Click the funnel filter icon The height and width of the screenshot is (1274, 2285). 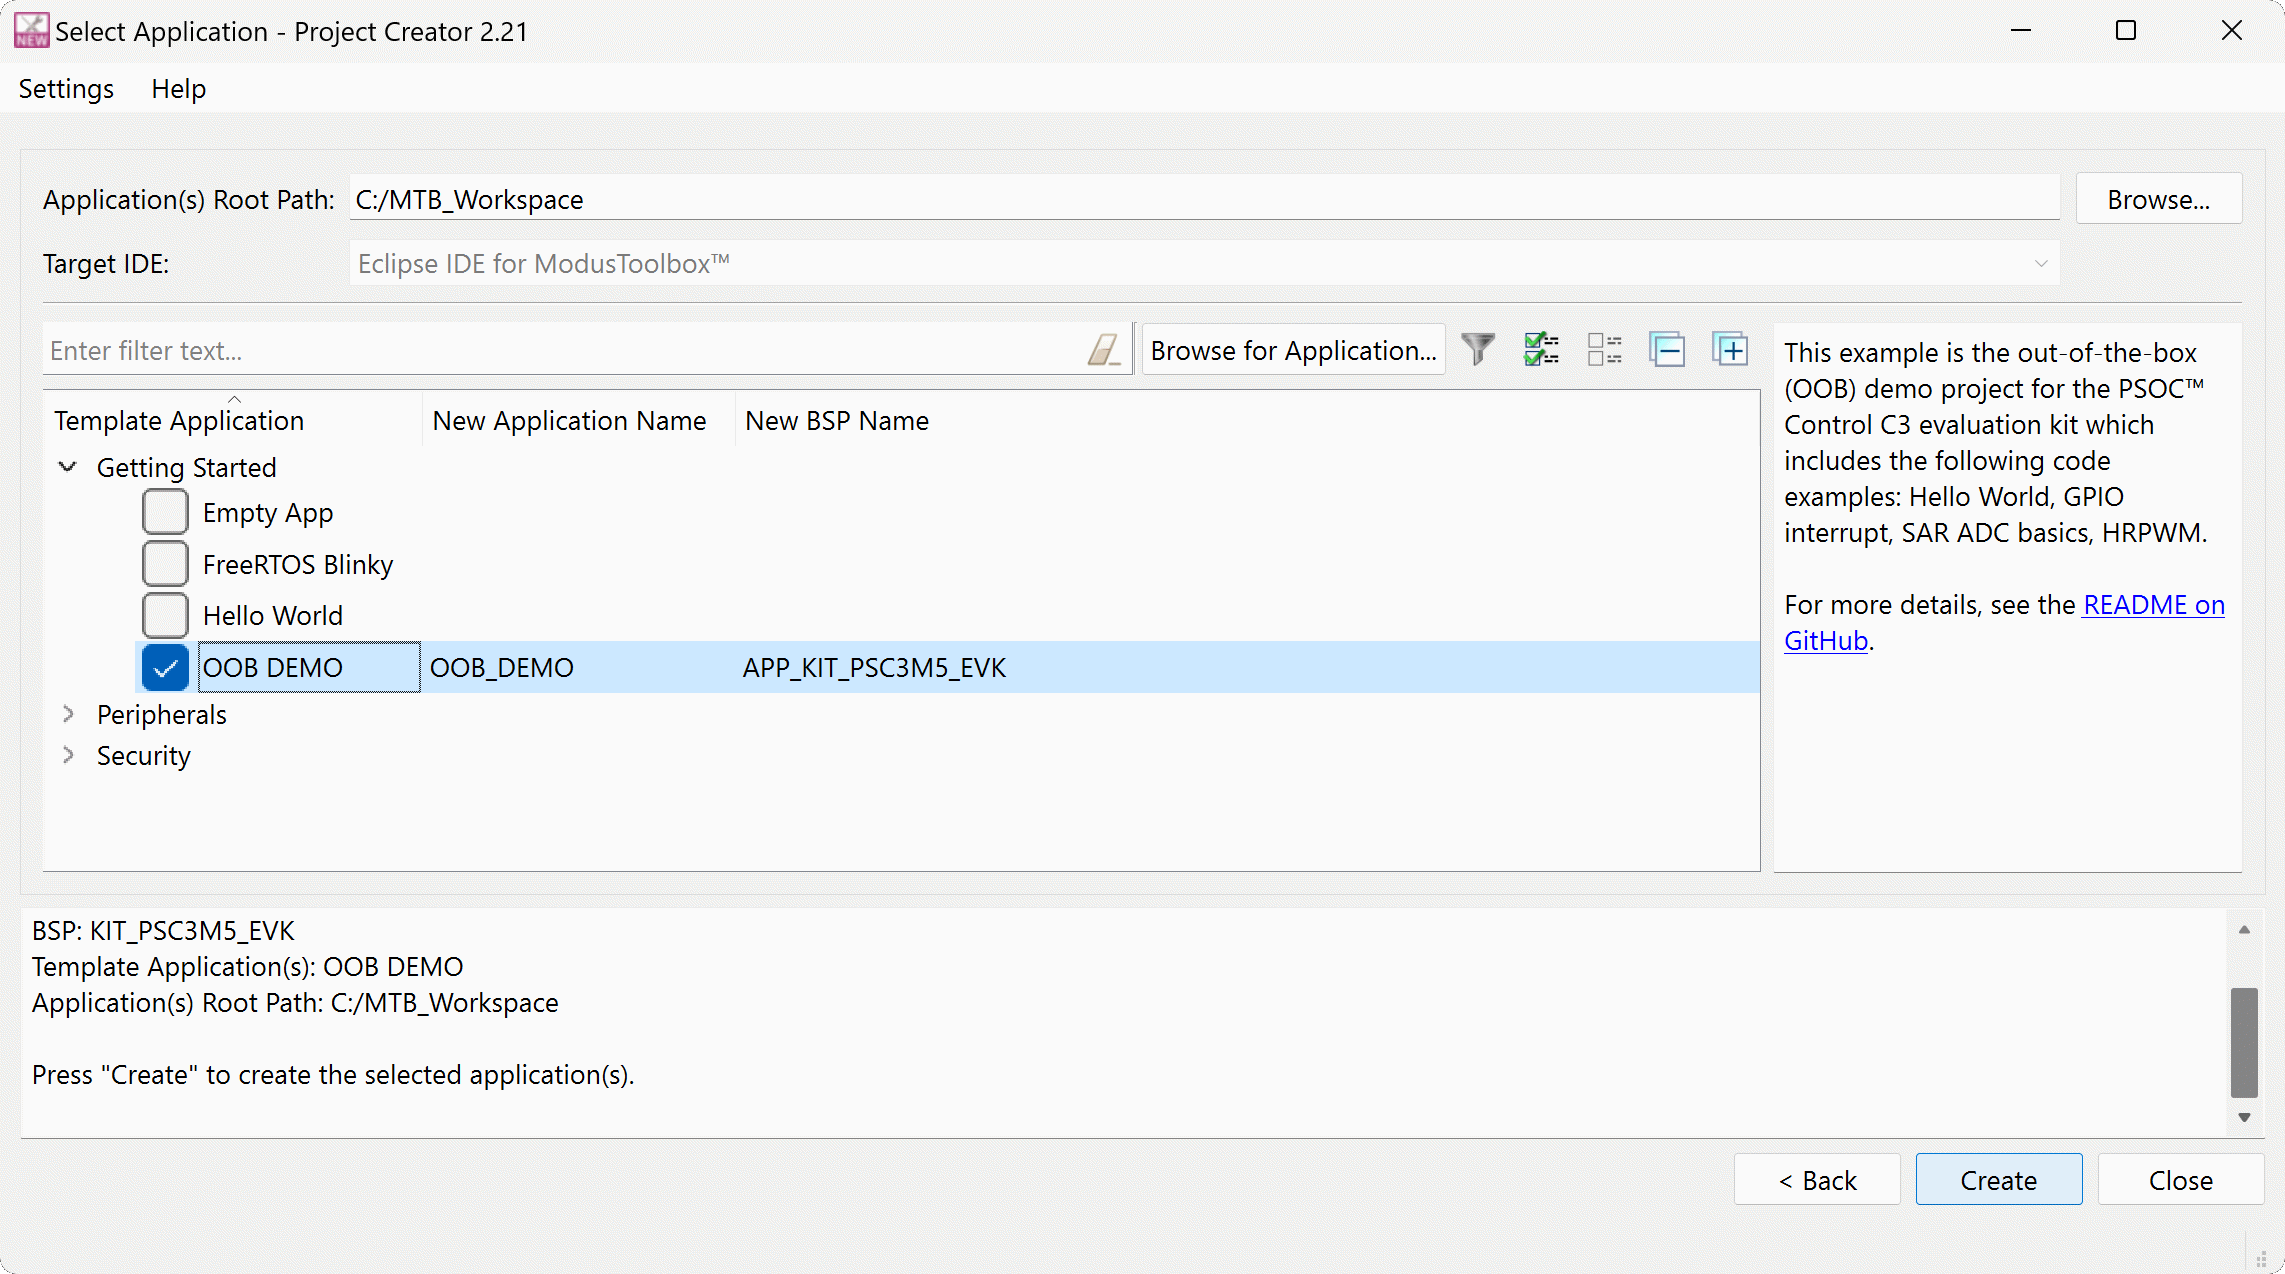(1478, 350)
